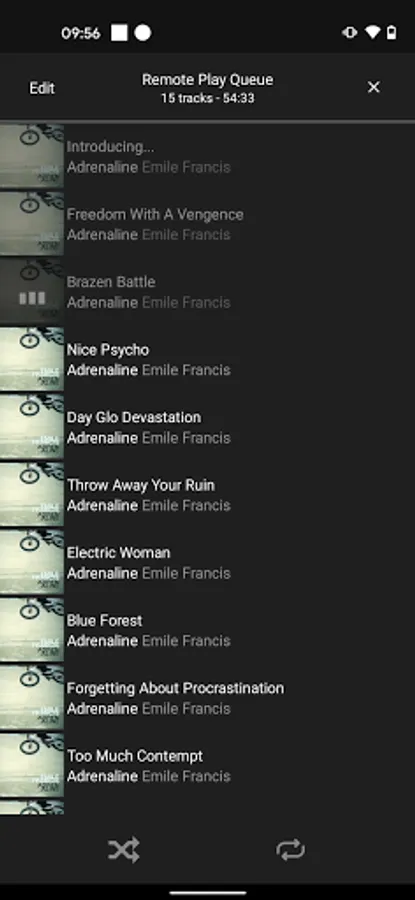Toggle repeat mode for the queue
415x900 pixels.
pos(290,849)
